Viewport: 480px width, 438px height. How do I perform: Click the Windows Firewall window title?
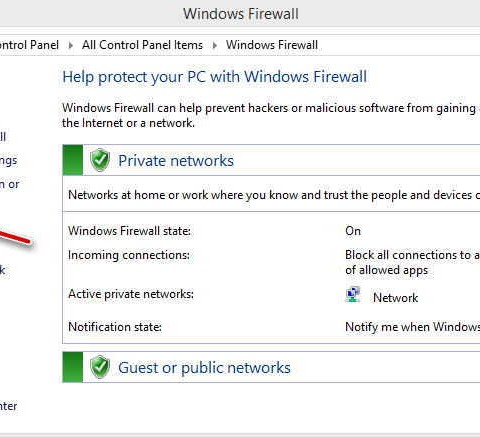[x=241, y=14]
